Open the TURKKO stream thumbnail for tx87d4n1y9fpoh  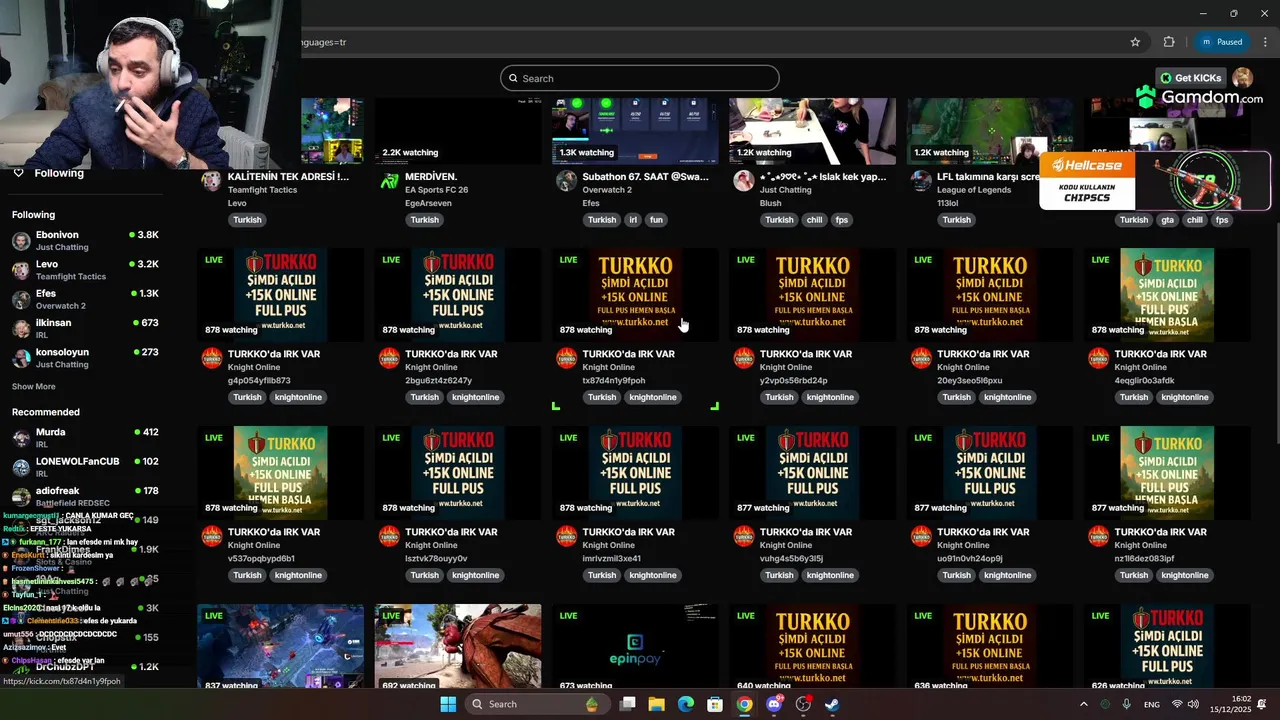point(635,295)
